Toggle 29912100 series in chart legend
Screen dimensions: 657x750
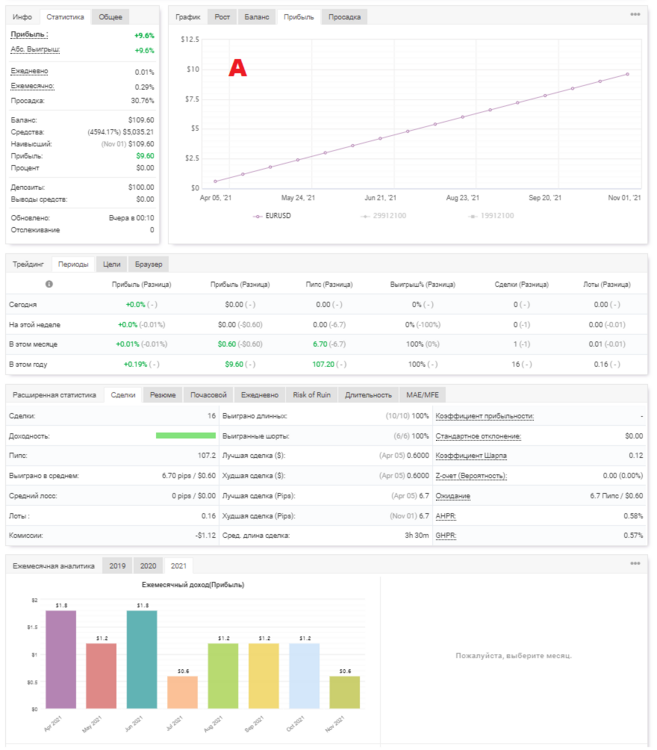pos(383,216)
